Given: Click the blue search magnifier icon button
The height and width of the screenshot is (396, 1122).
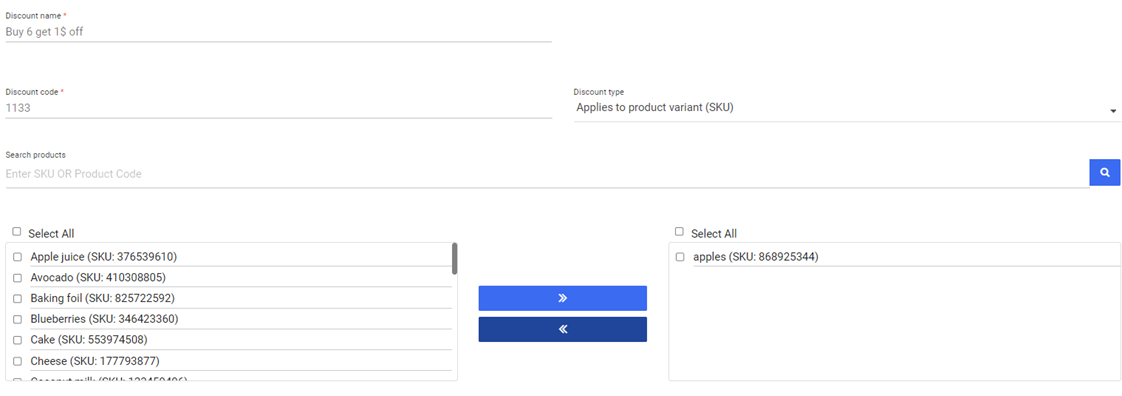Looking at the screenshot, I should tap(1105, 173).
